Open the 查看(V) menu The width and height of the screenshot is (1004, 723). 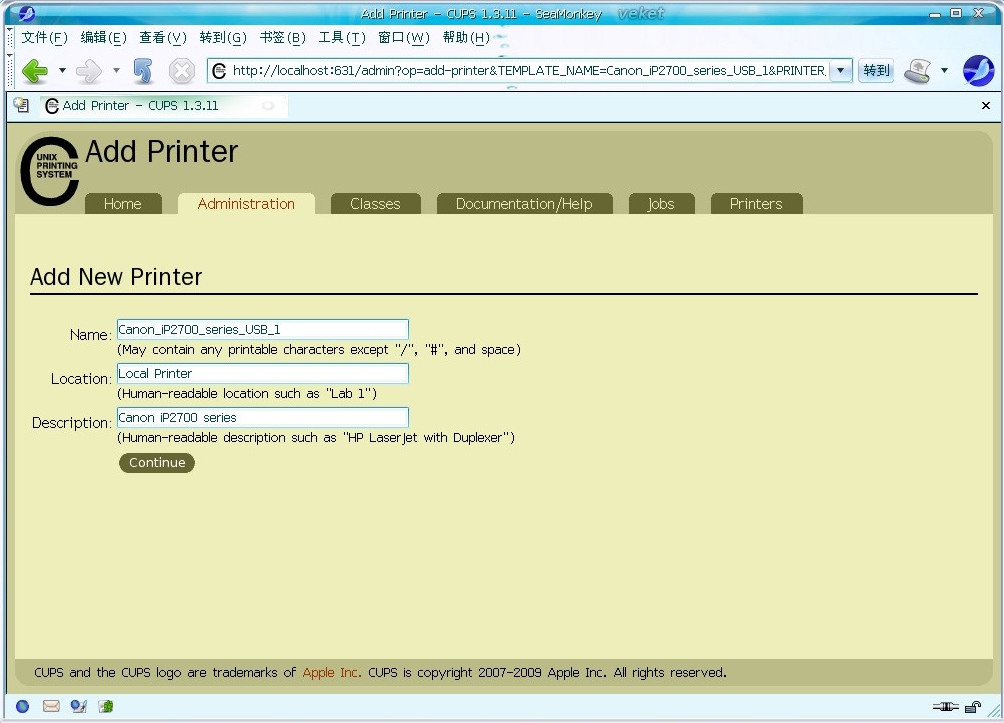(163, 38)
